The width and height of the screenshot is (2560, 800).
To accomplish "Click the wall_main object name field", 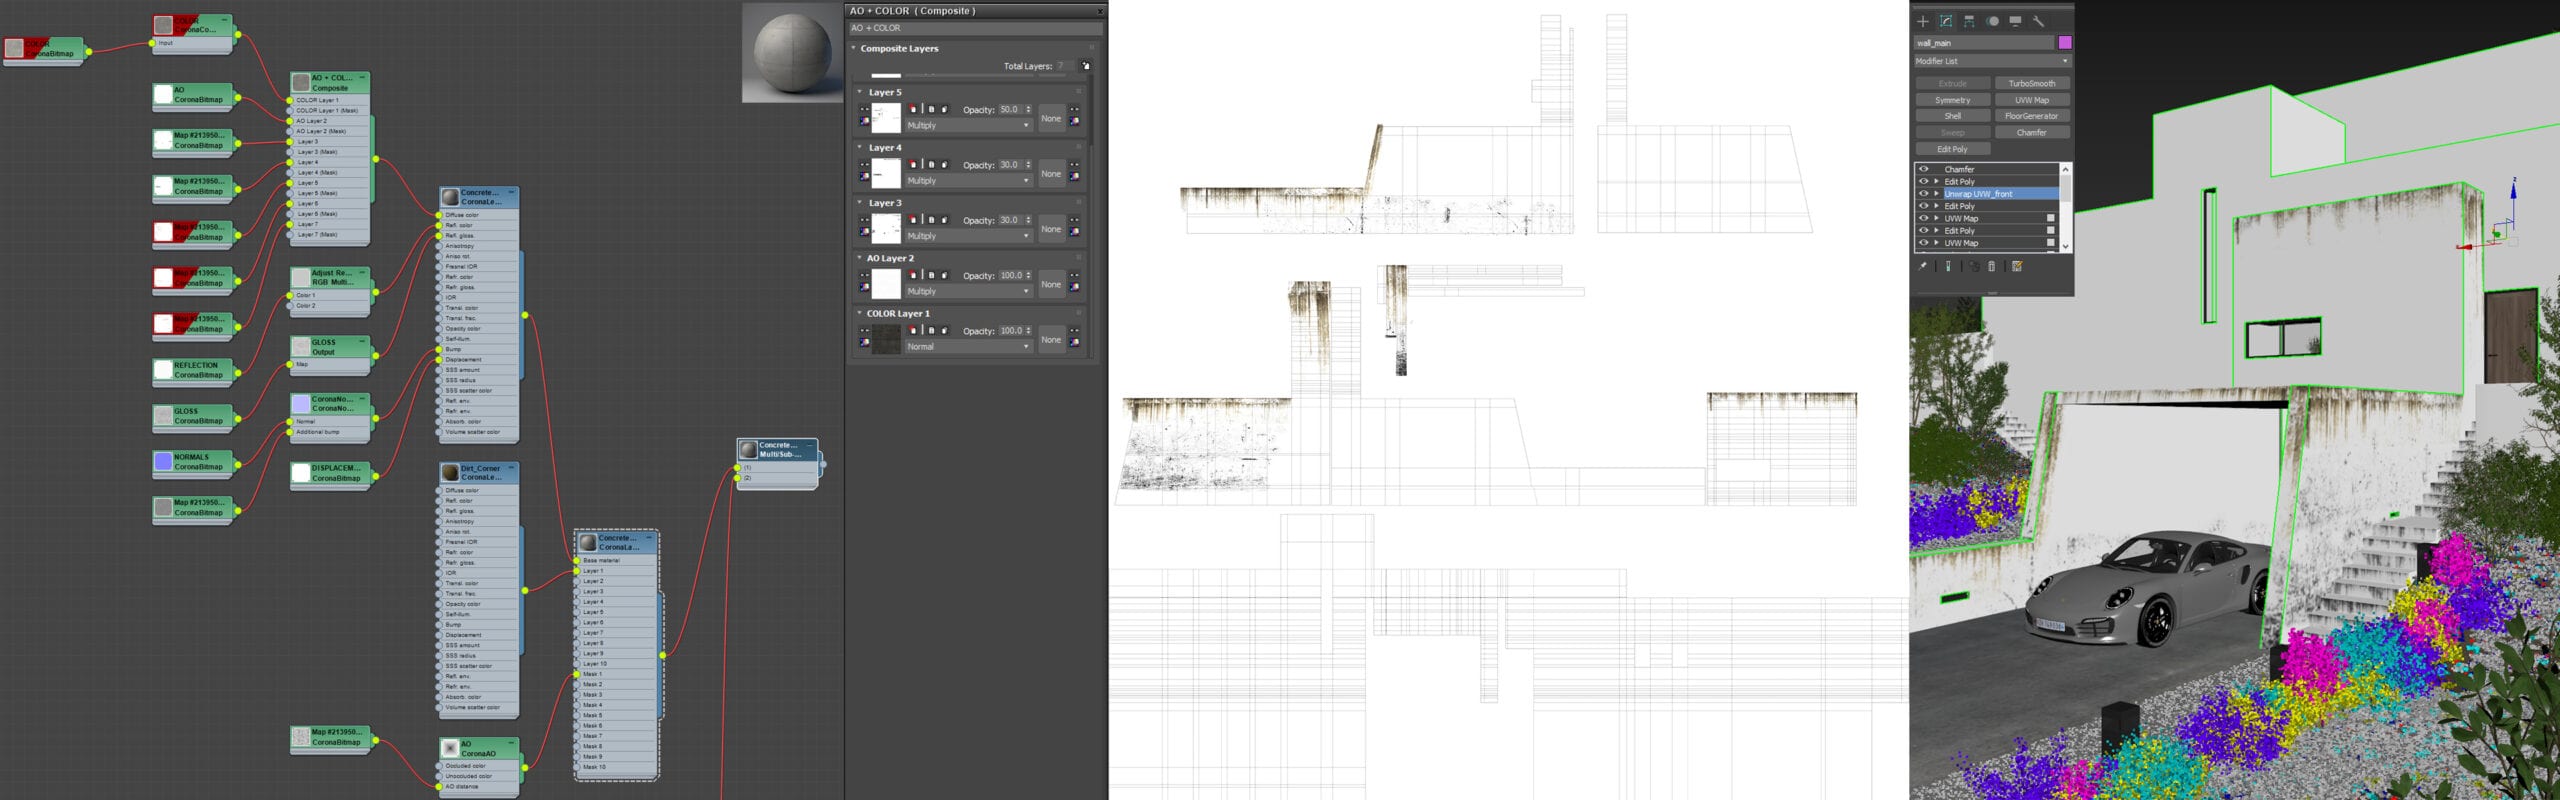I will point(1982,43).
